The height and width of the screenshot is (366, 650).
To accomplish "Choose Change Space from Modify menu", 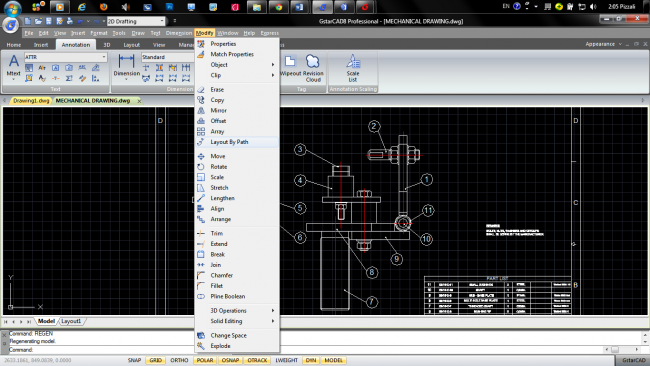I will click(x=237, y=335).
